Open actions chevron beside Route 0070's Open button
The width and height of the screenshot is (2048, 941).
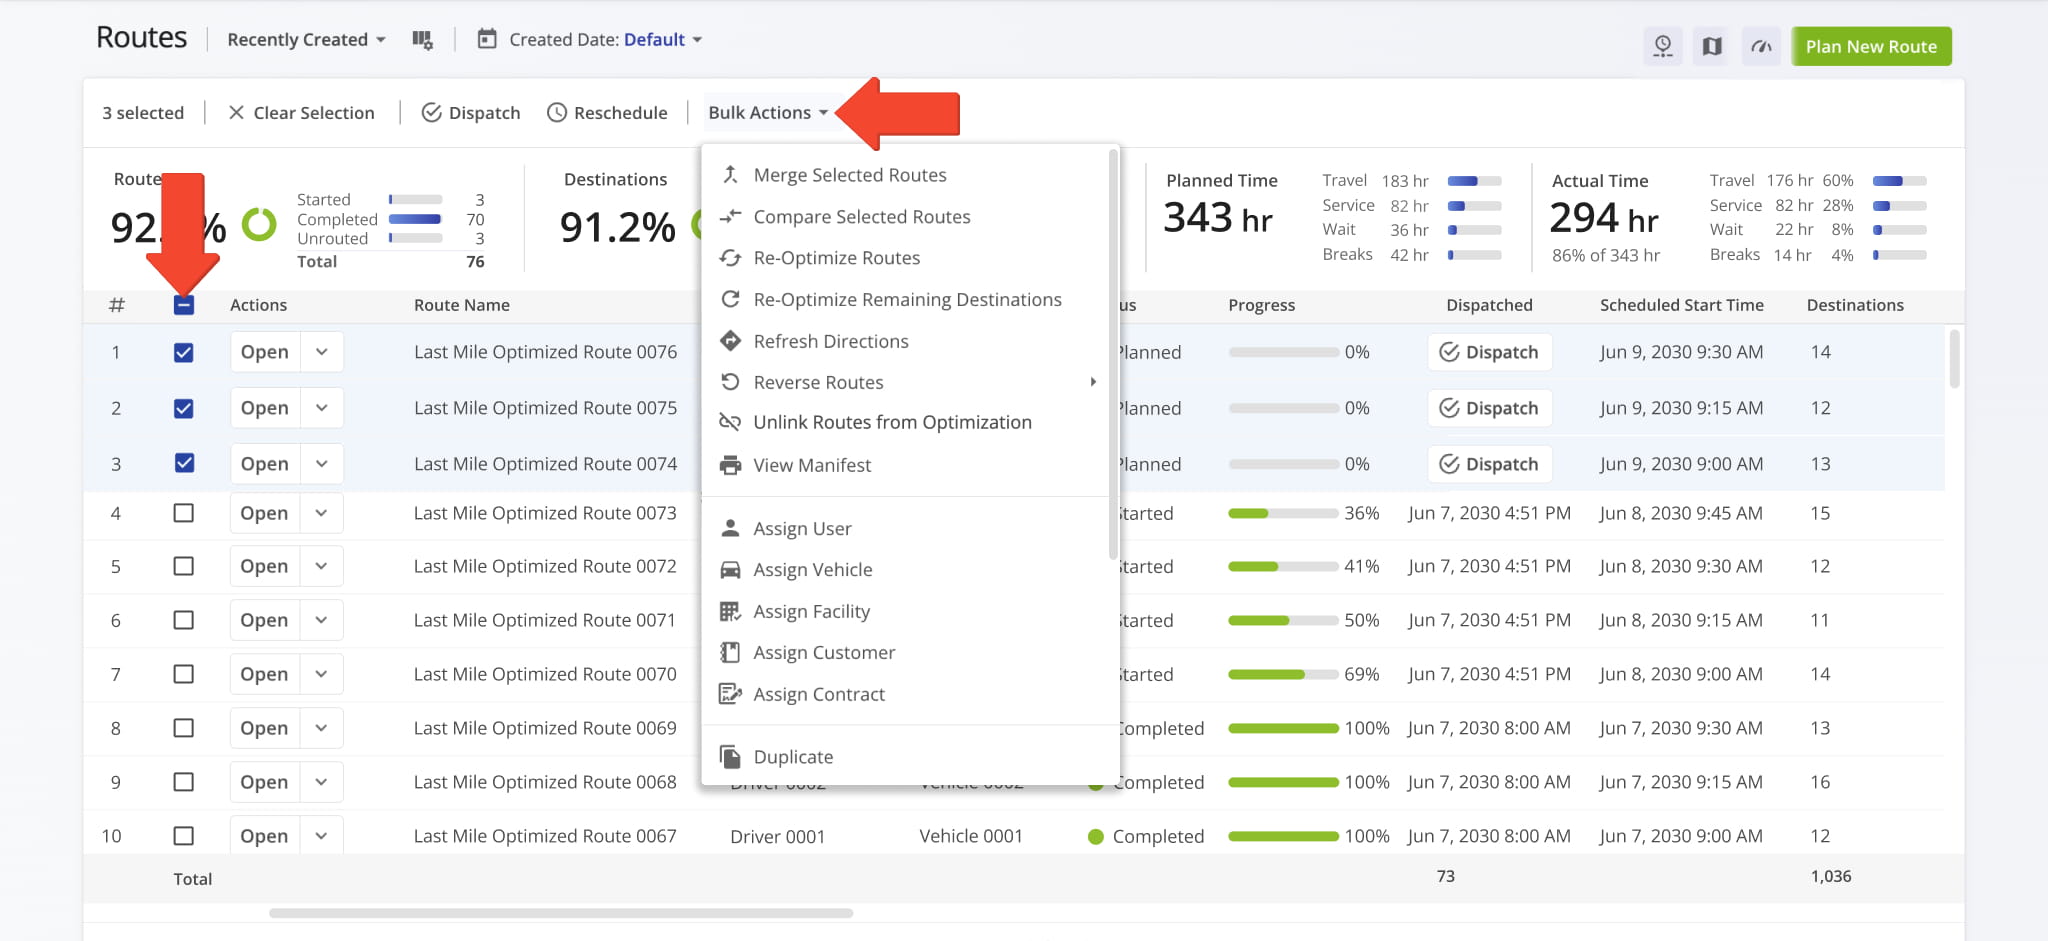coord(321,673)
